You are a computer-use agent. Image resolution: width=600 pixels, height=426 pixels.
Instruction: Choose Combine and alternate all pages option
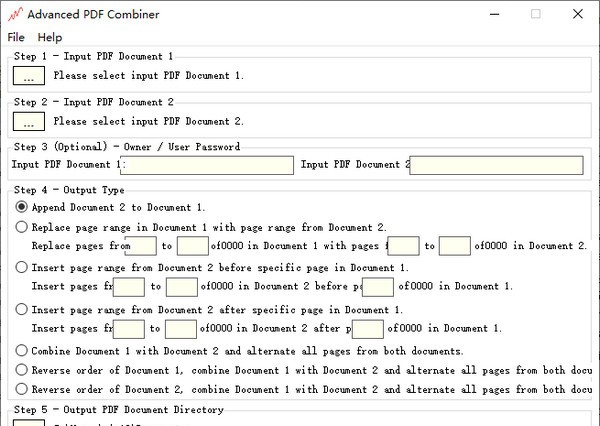click(22, 351)
